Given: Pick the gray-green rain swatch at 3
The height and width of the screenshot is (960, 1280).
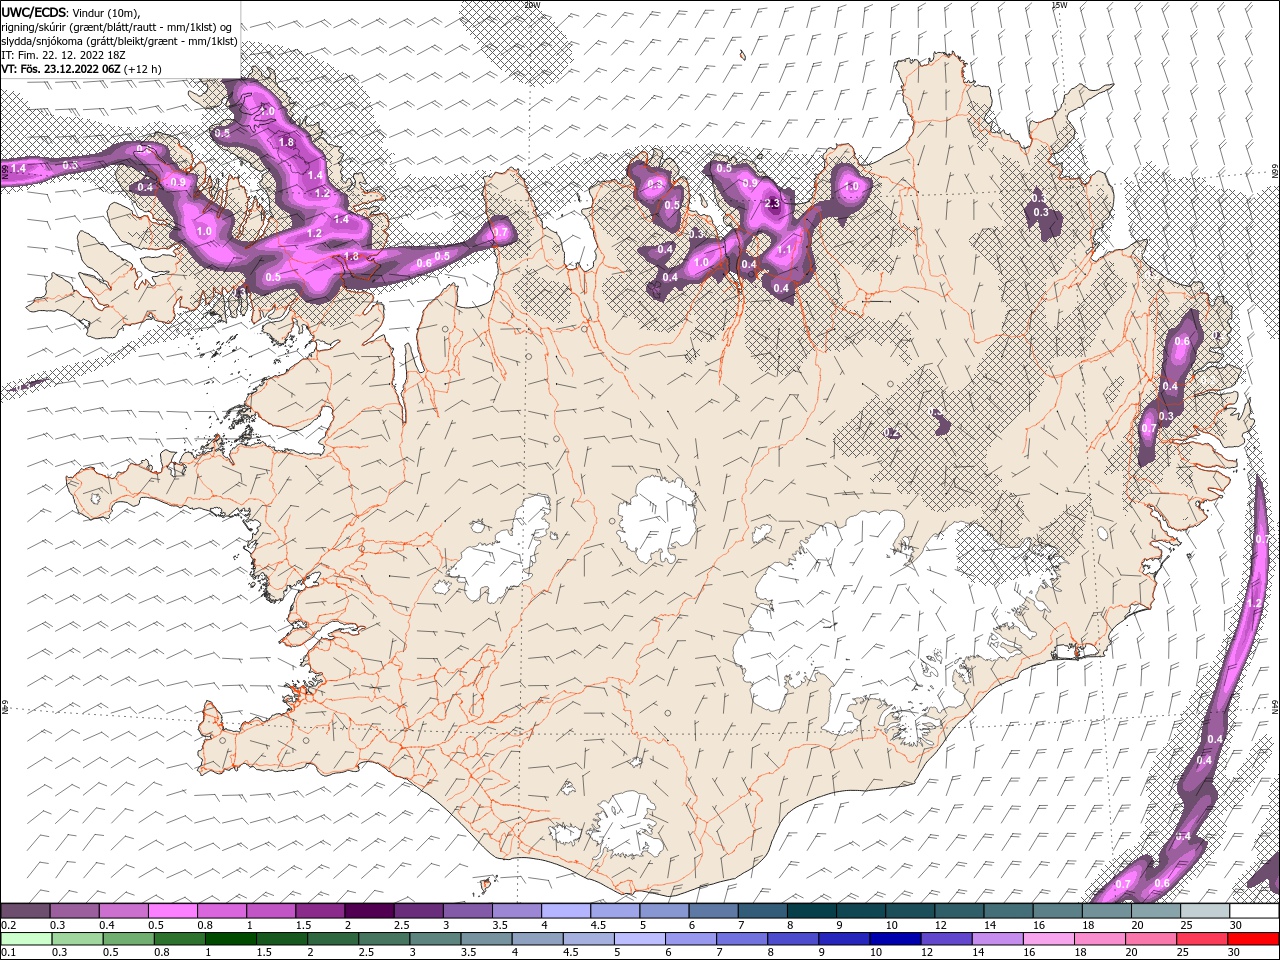Looking at the screenshot, I should click(434, 939).
